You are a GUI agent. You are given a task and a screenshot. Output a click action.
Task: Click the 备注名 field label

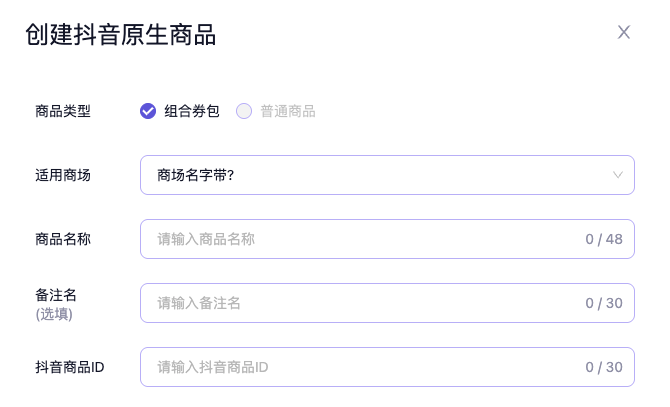coord(56,294)
